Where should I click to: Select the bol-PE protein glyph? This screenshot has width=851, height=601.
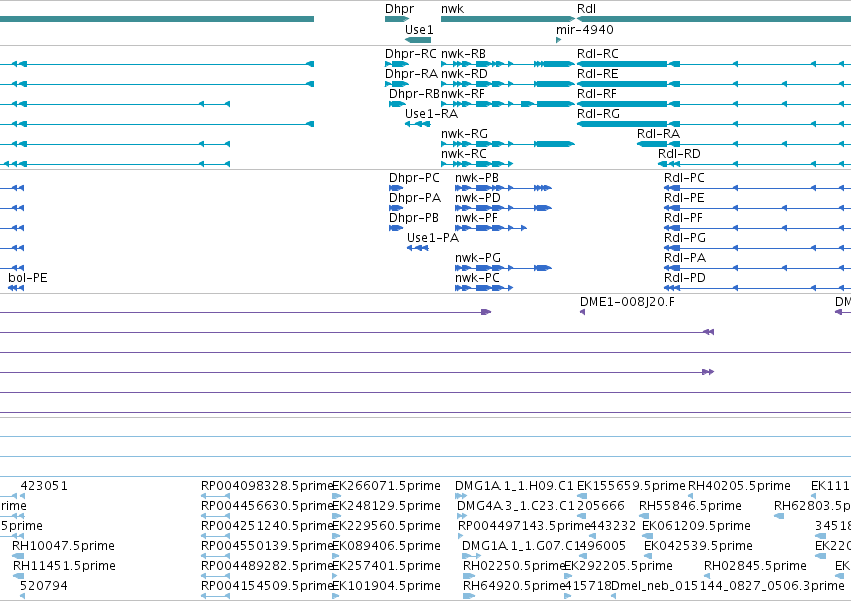(16, 288)
